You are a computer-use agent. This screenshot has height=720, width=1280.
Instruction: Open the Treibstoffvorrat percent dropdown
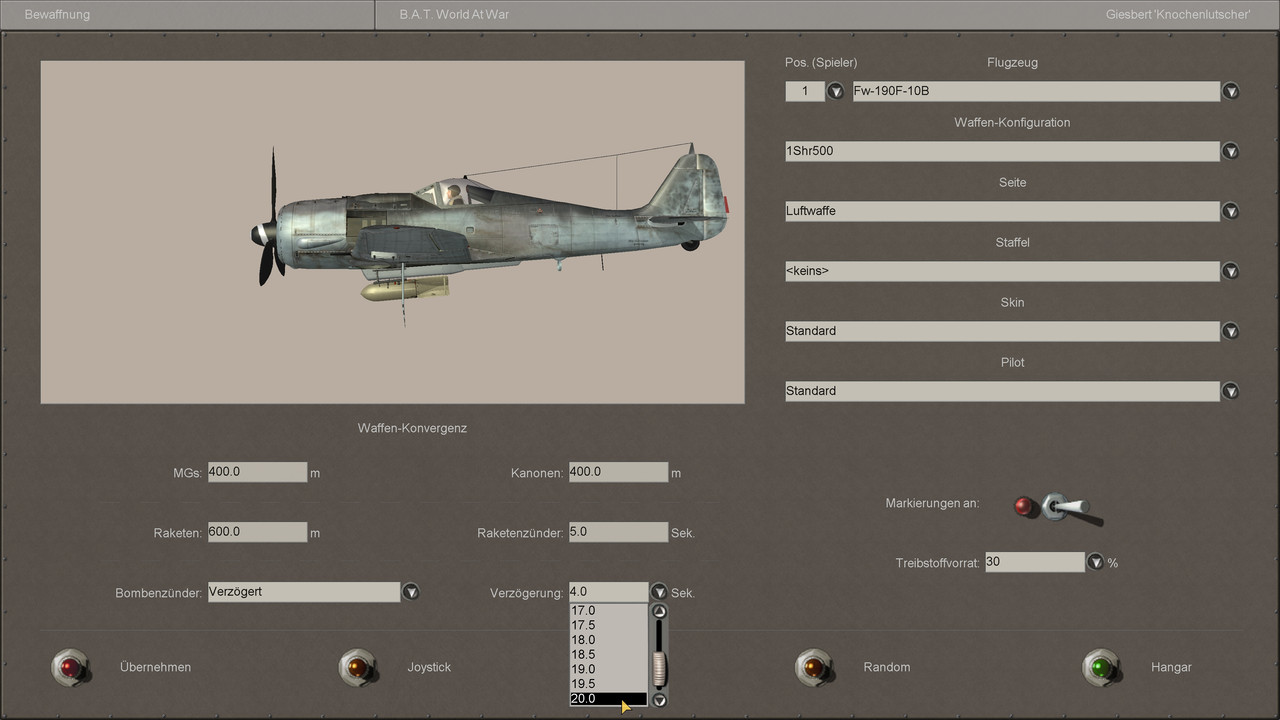coord(1095,562)
